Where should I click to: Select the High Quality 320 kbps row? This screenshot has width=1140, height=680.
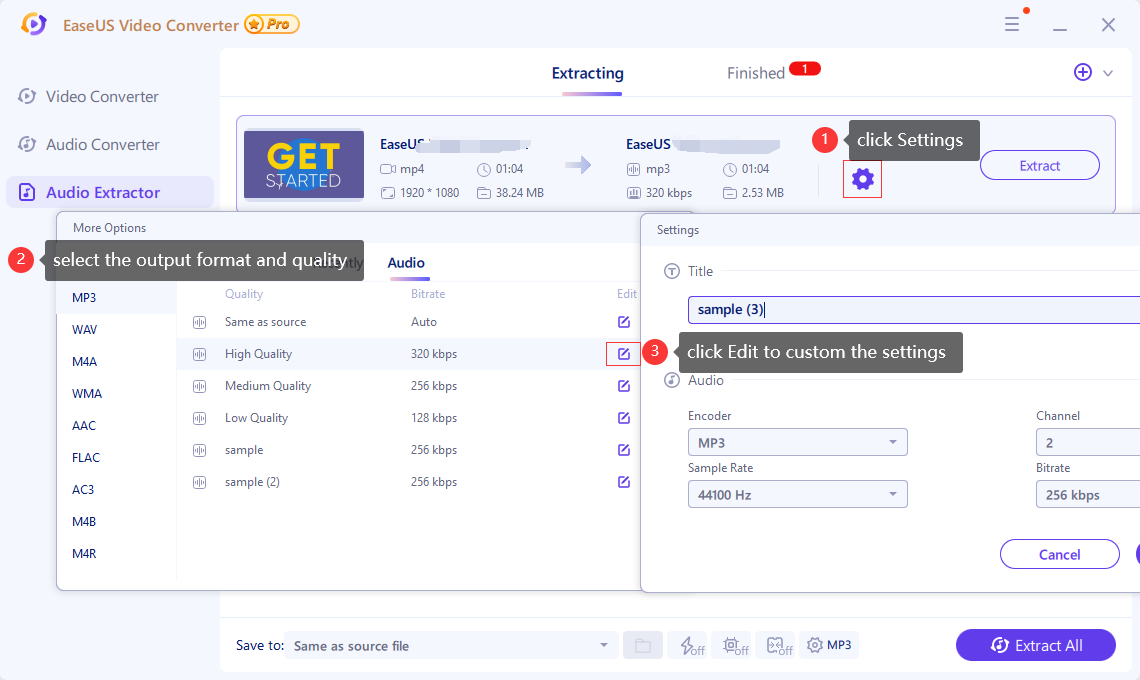408,354
